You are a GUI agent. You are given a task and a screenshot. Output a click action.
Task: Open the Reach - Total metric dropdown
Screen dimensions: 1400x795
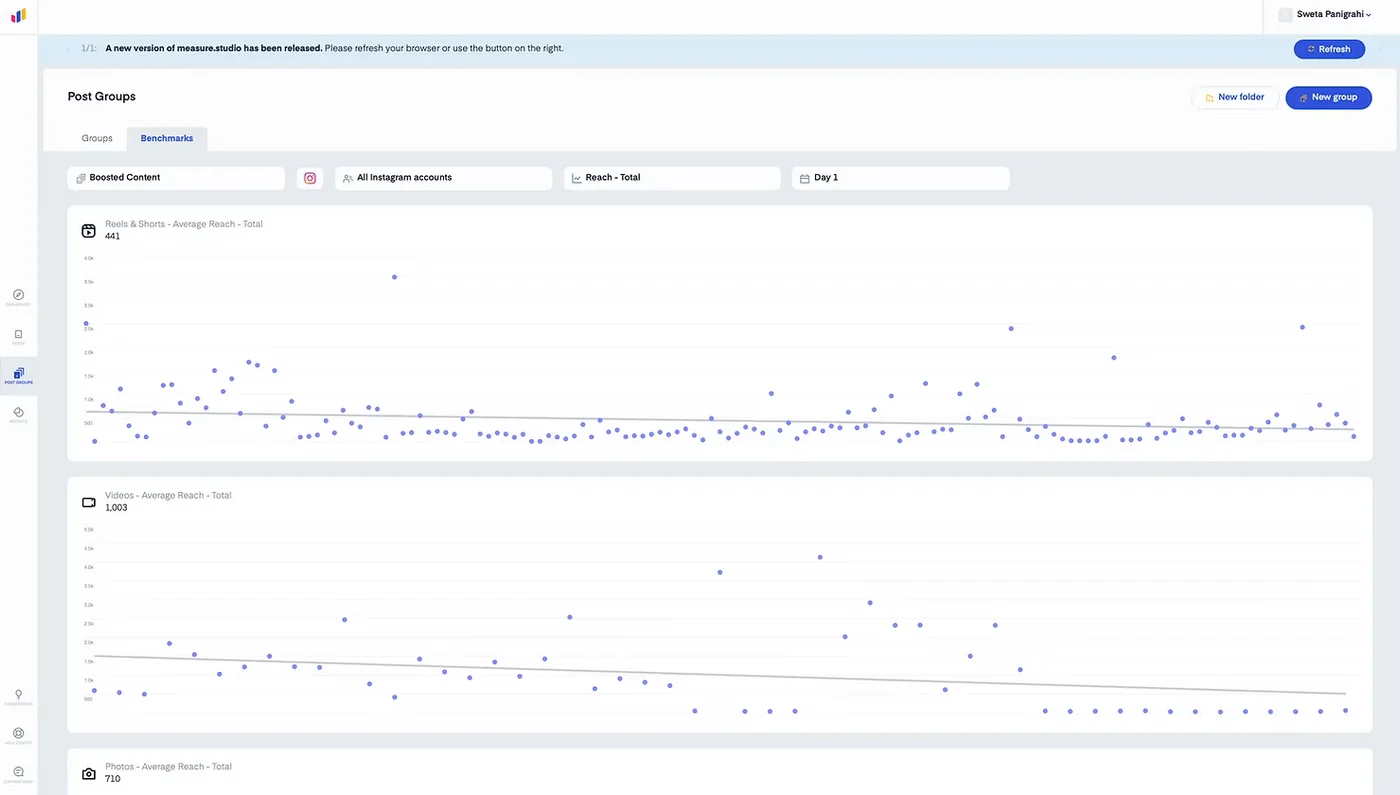pyautogui.click(x=672, y=178)
